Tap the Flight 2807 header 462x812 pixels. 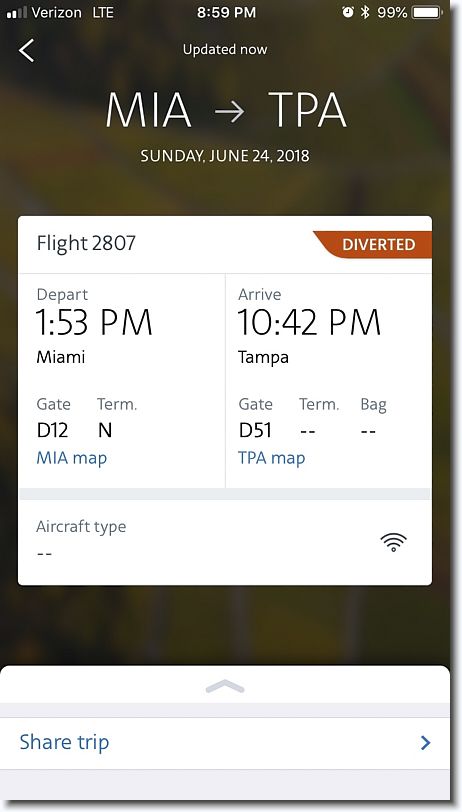[86, 243]
